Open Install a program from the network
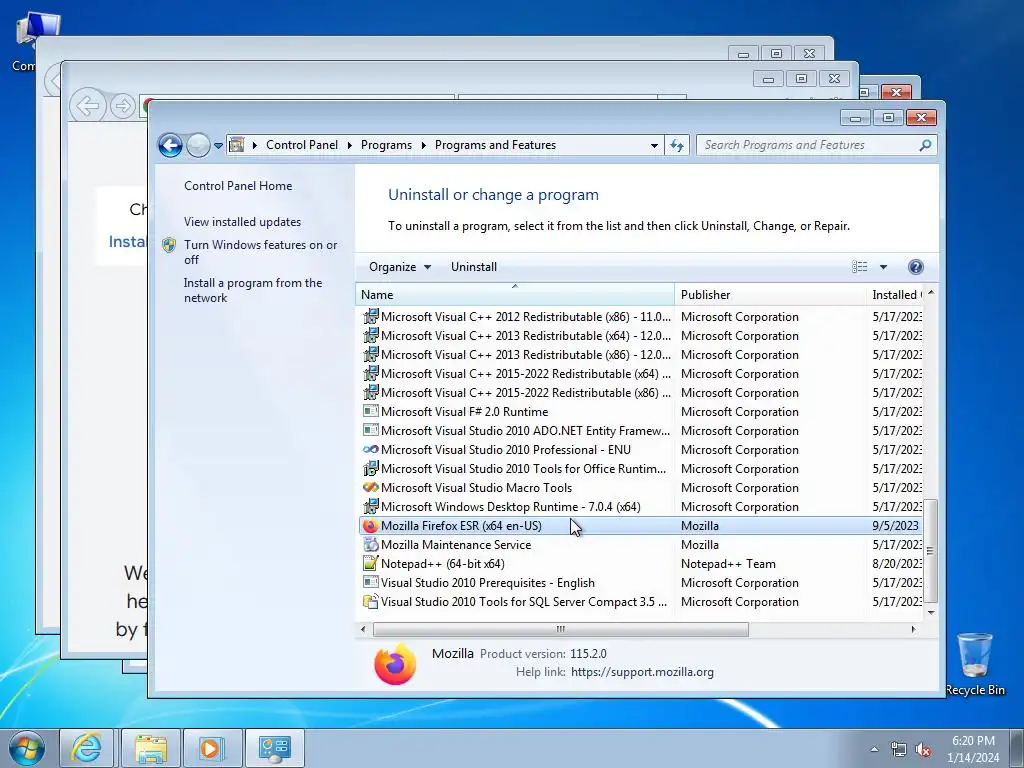The image size is (1024, 768). coord(253,290)
